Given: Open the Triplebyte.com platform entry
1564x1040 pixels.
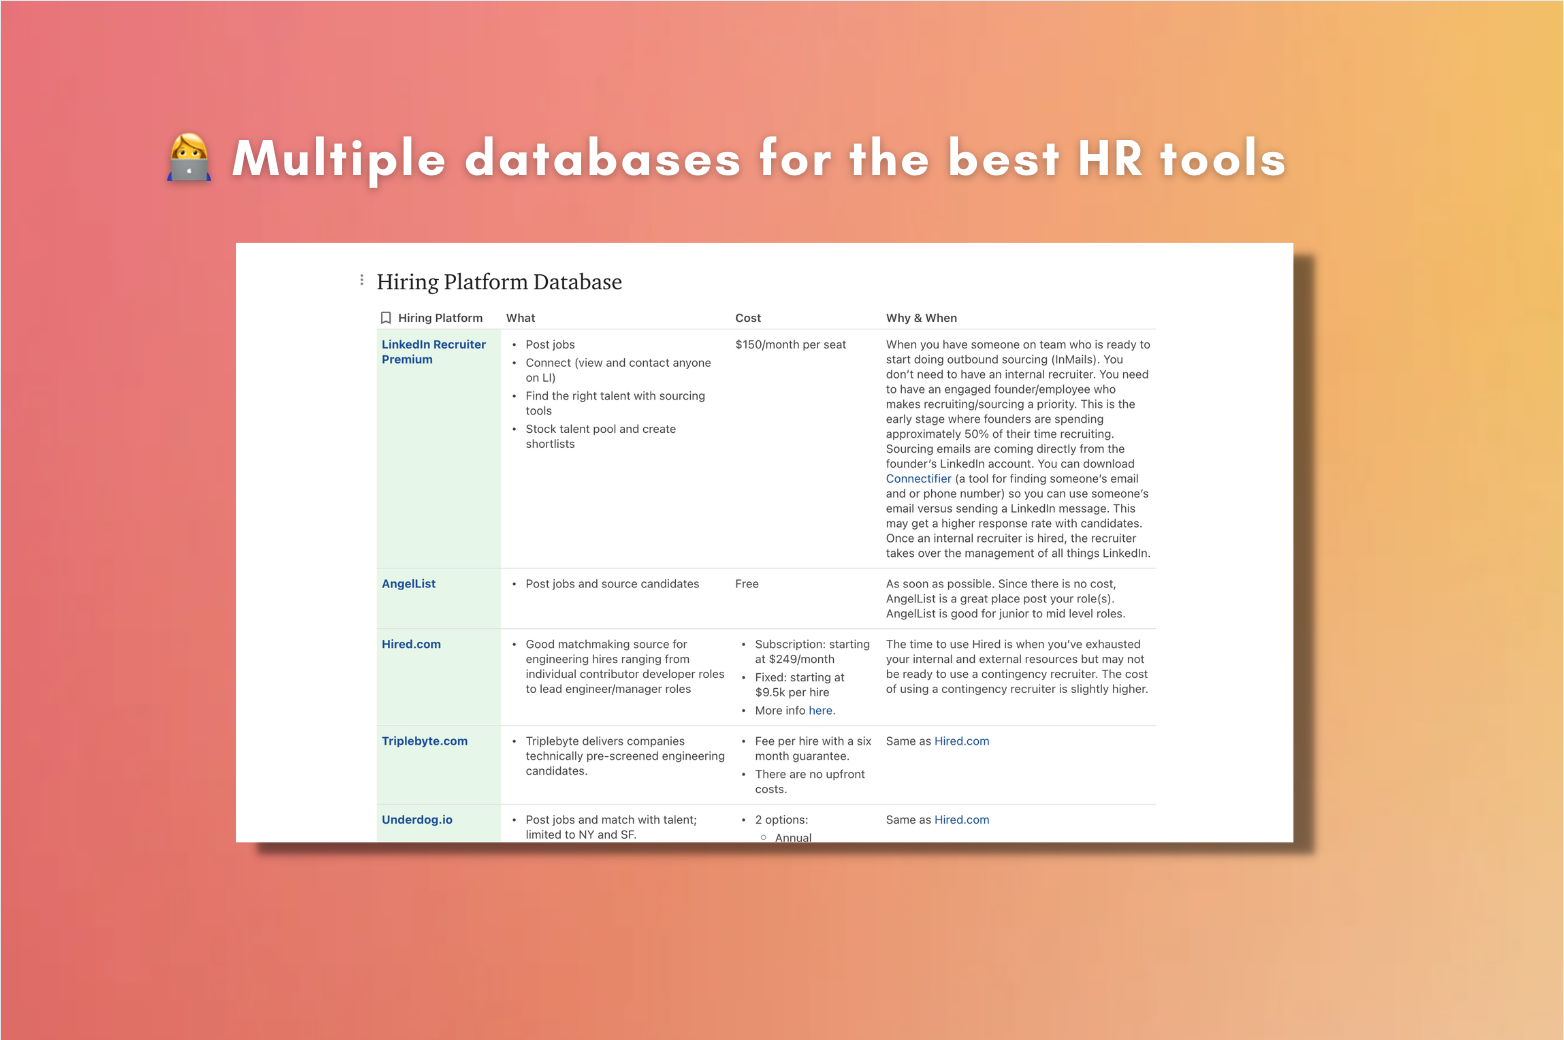Looking at the screenshot, I should 424,742.
